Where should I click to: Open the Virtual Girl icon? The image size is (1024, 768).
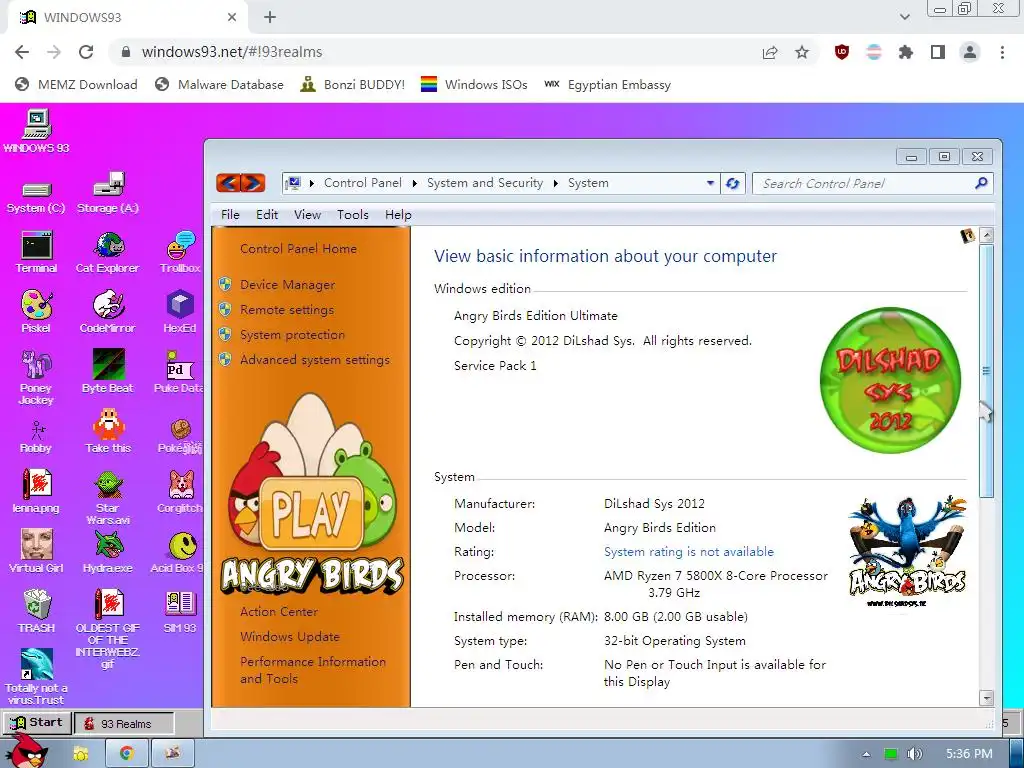(36, 552)
